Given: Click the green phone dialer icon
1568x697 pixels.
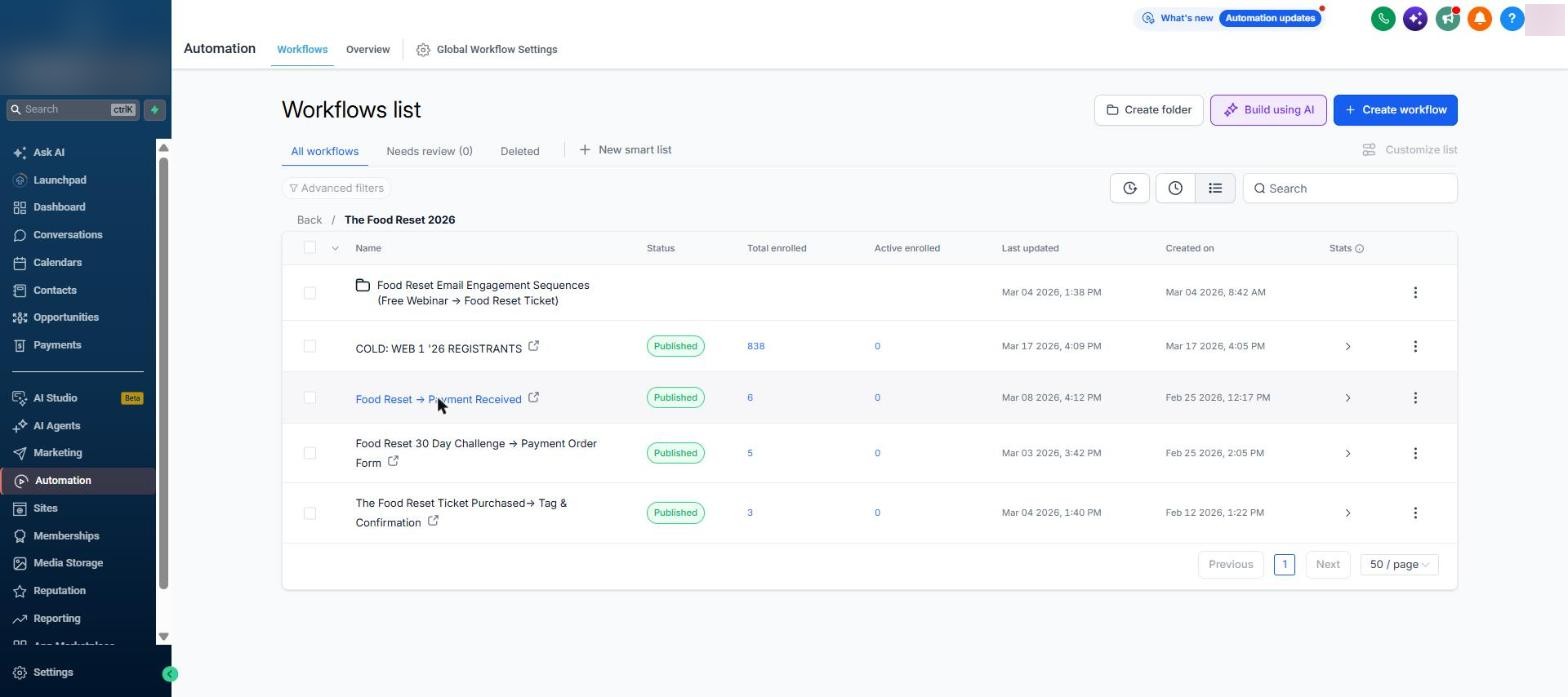Looking at the screenshot, I should [x=1383, y=18].
